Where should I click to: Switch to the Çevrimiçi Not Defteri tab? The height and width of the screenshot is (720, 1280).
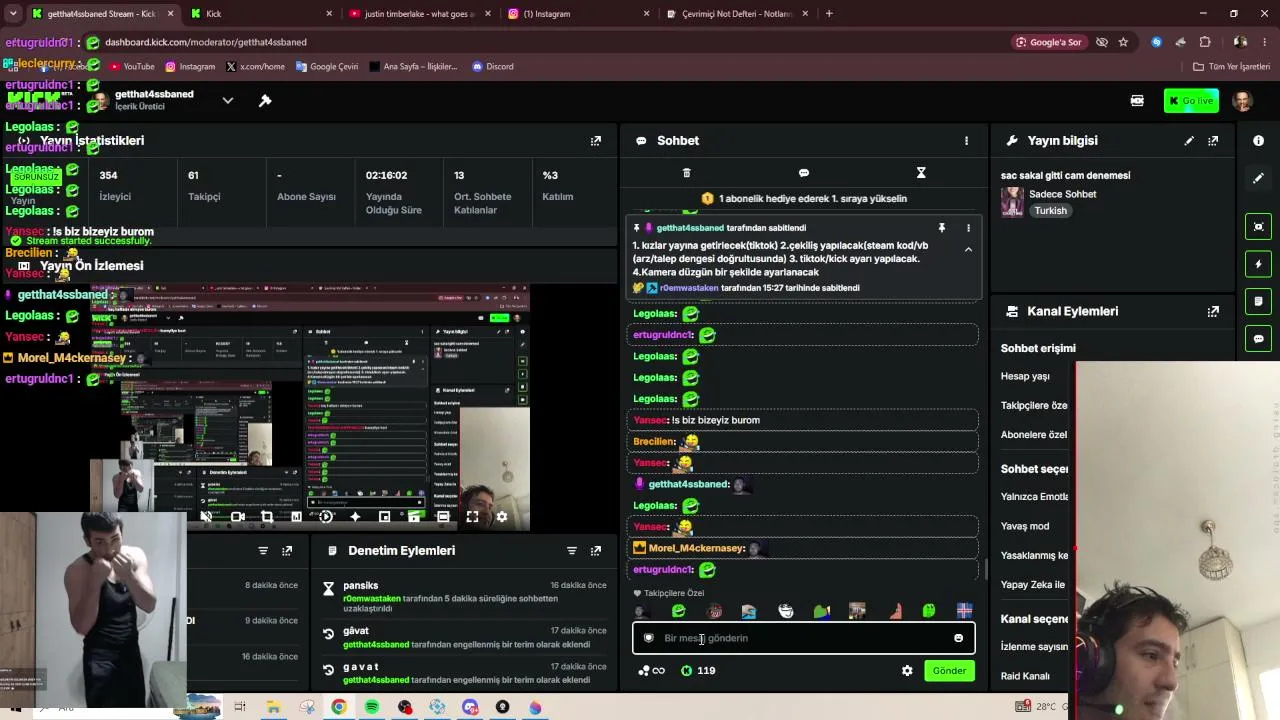click(x=736, y=14)
